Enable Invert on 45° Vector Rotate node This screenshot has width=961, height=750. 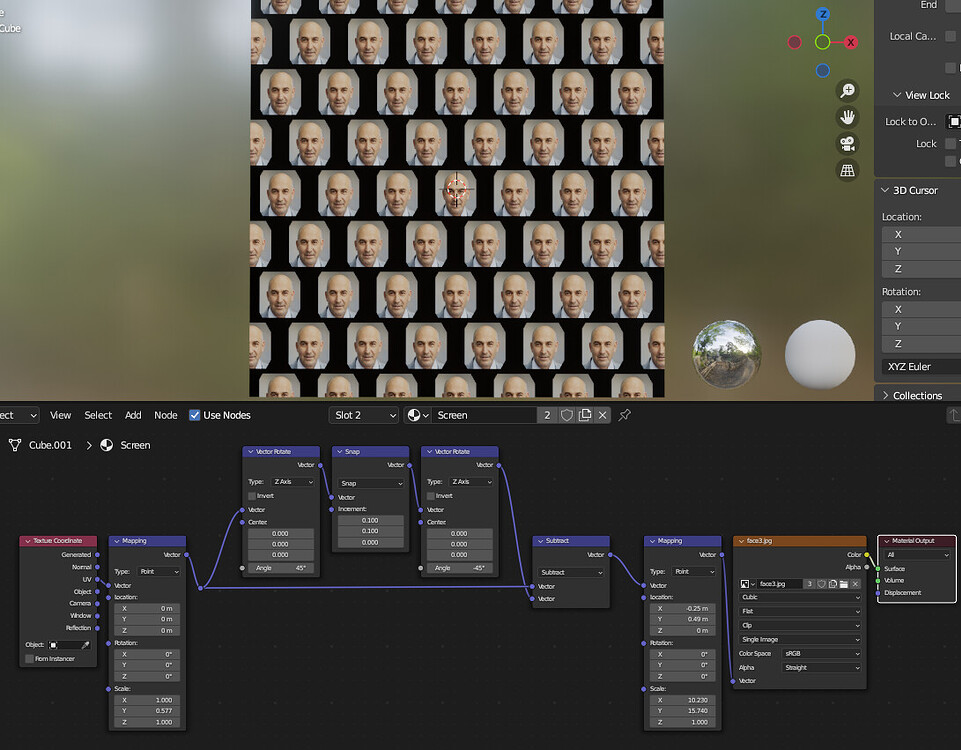pos(252,496)
